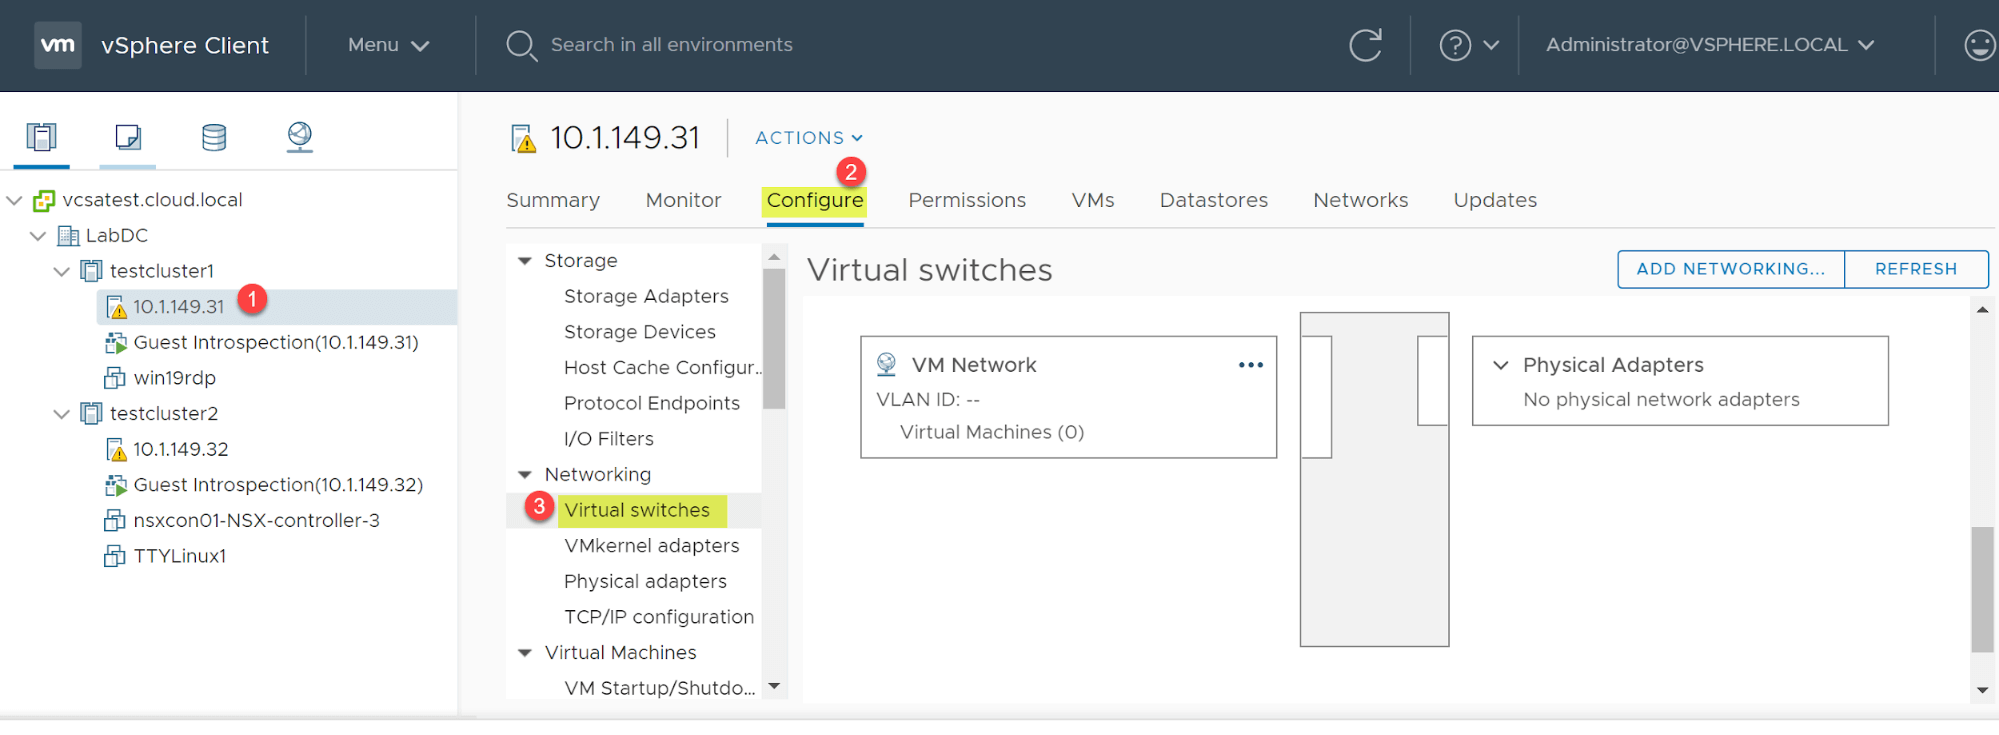Open VM Network three-dot options menu
Viewport: 1999px width, 735px height.
click(x=1251, y=365)
